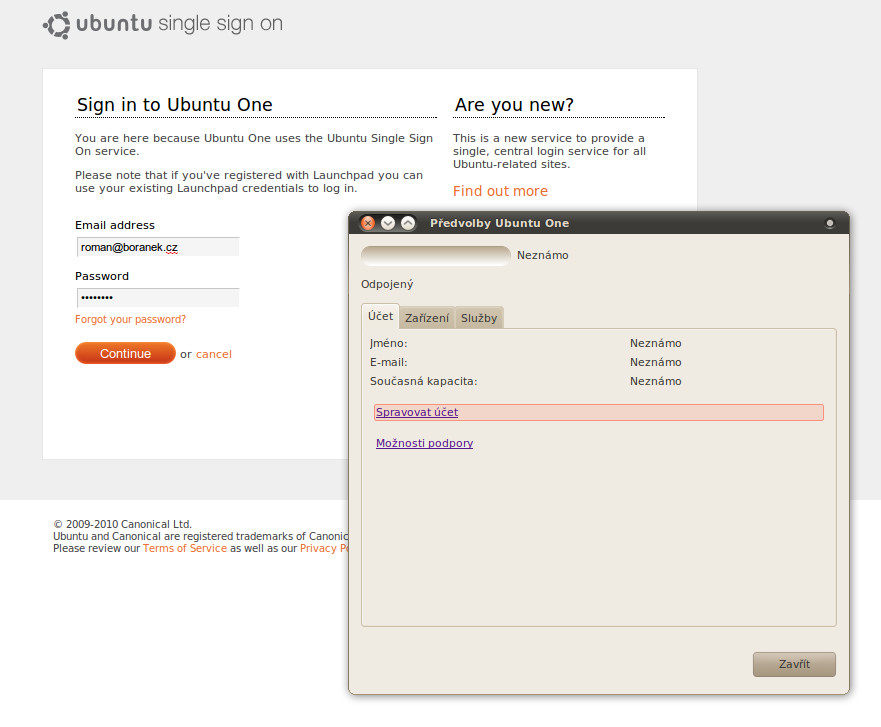Minimize the Předvolby Ubuntu One dialog
The width and height of the screenshot is (881, 727).
point(388,223)
